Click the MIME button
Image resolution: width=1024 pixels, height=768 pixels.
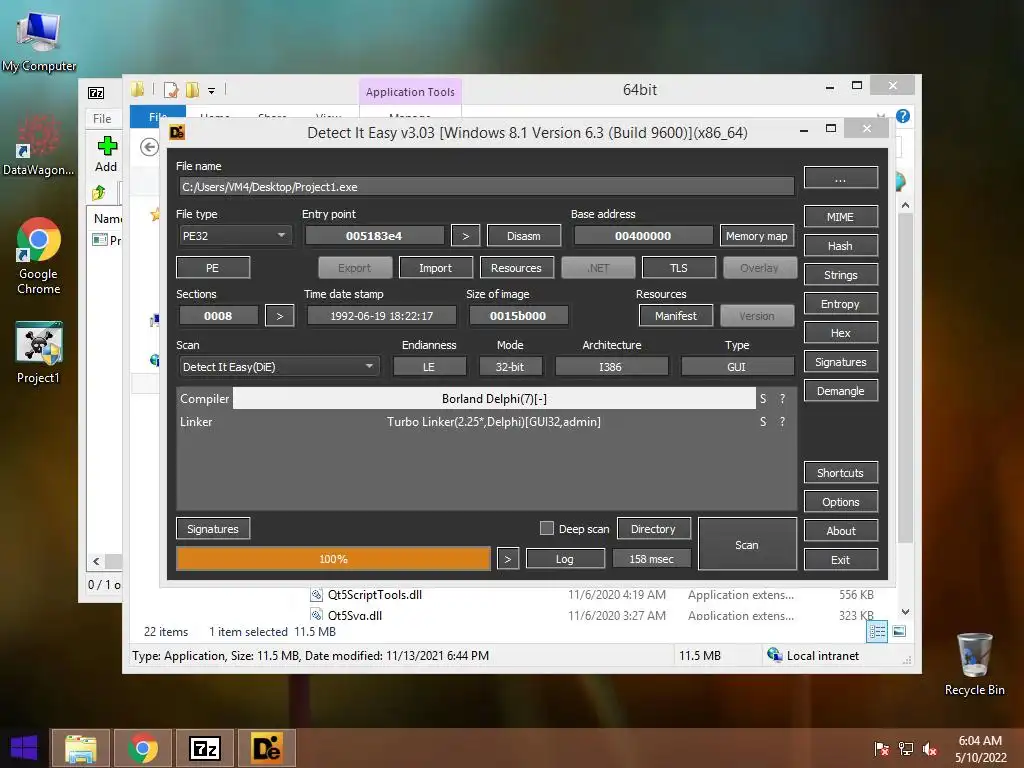click(x=840, y=217)
